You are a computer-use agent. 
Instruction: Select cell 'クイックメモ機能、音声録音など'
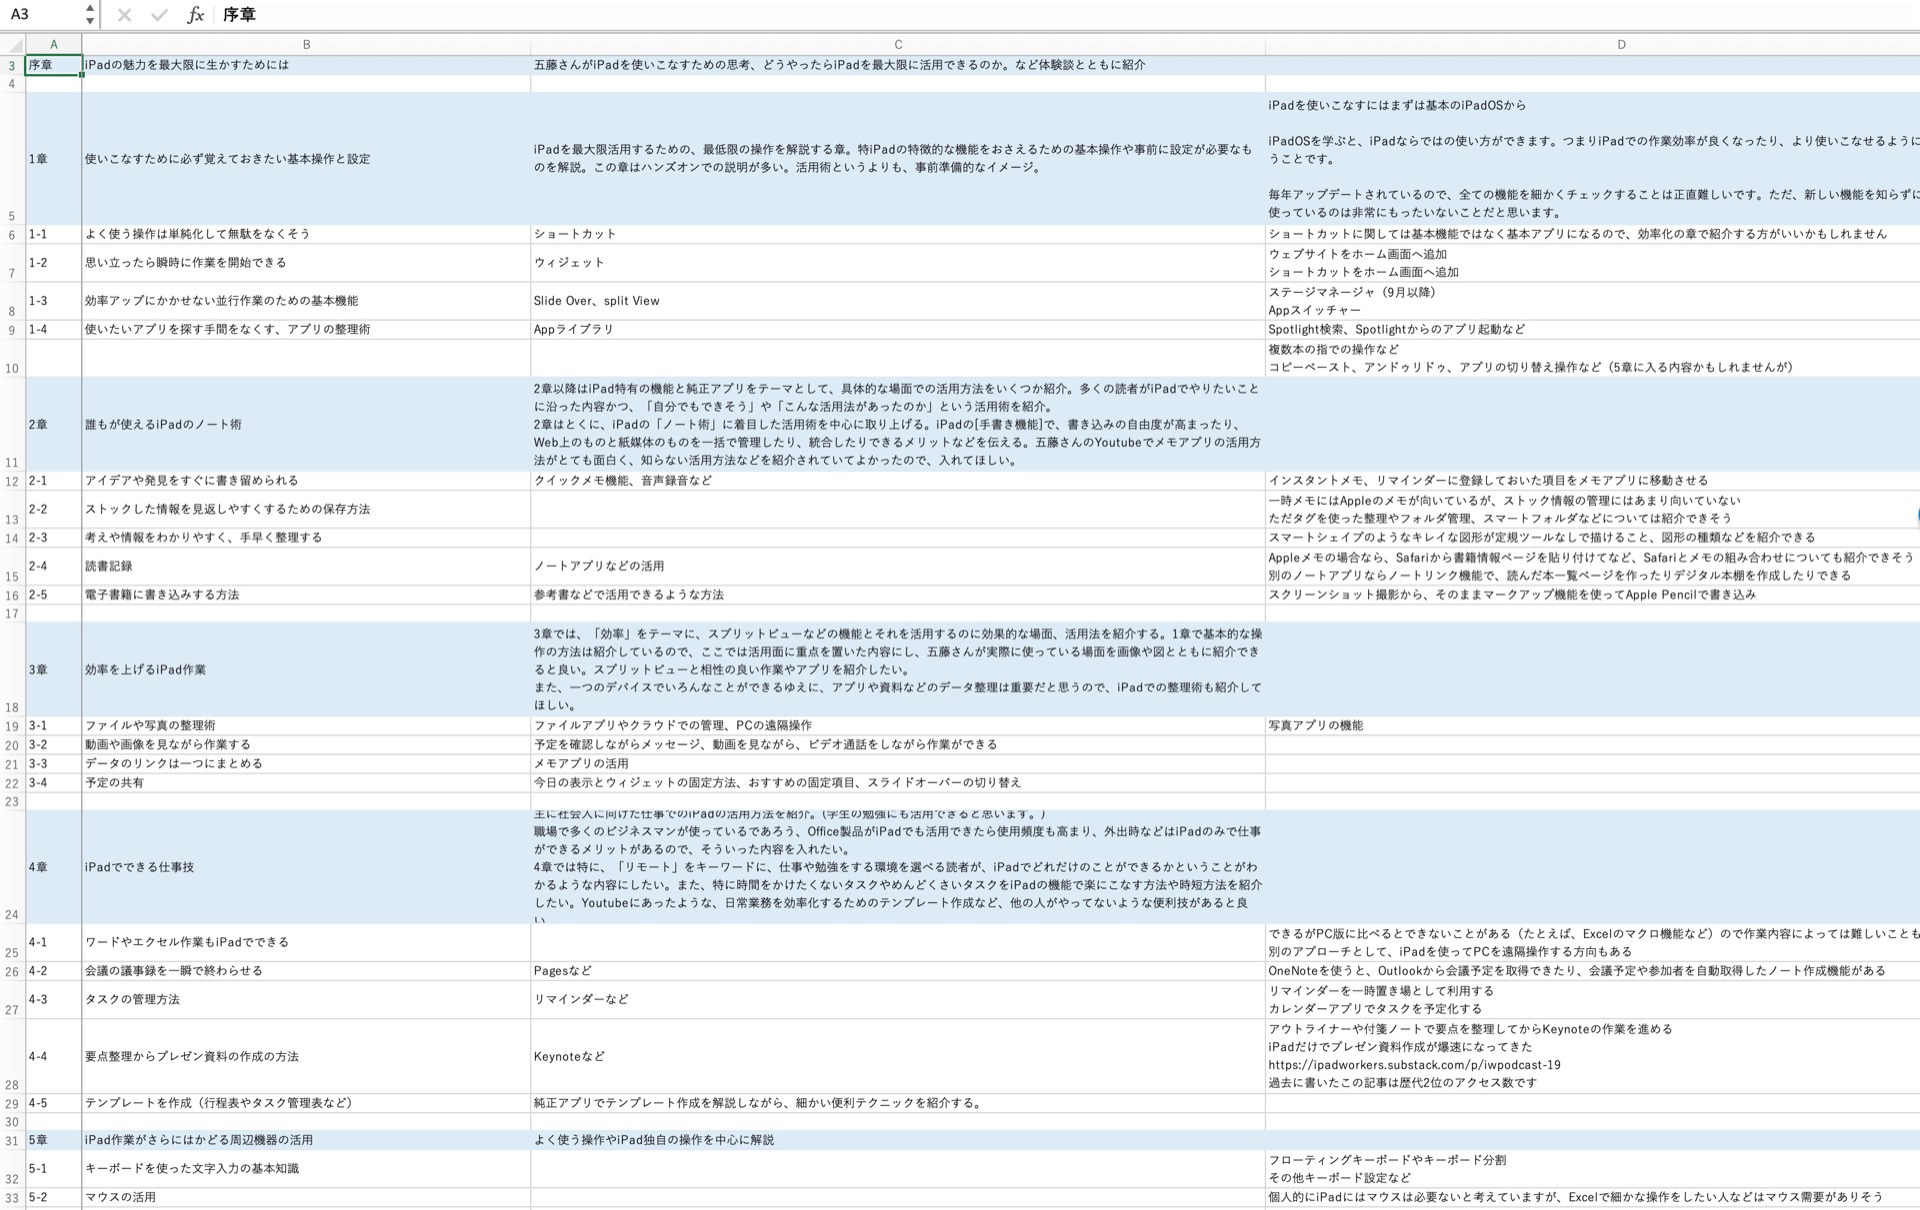[898, 481]
